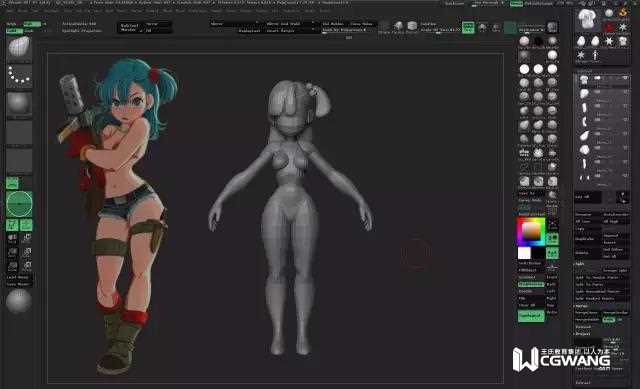Select the gold S SimpleBrush tool icon

(x=623, y=13)
